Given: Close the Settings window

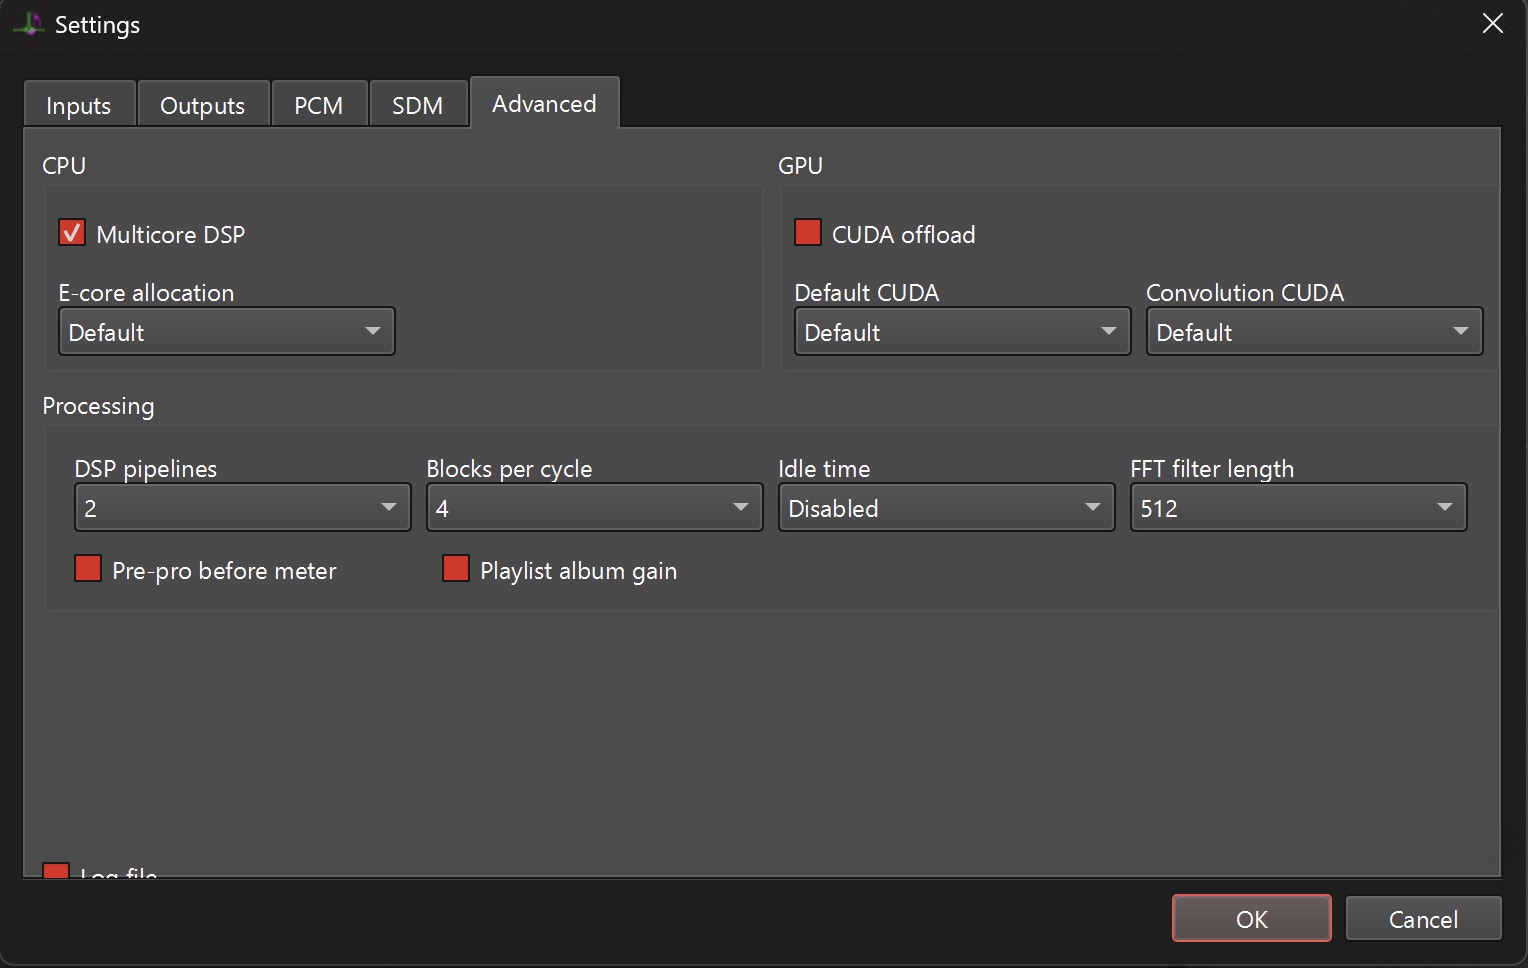Looking at the screenshot, I should 1492,24.
